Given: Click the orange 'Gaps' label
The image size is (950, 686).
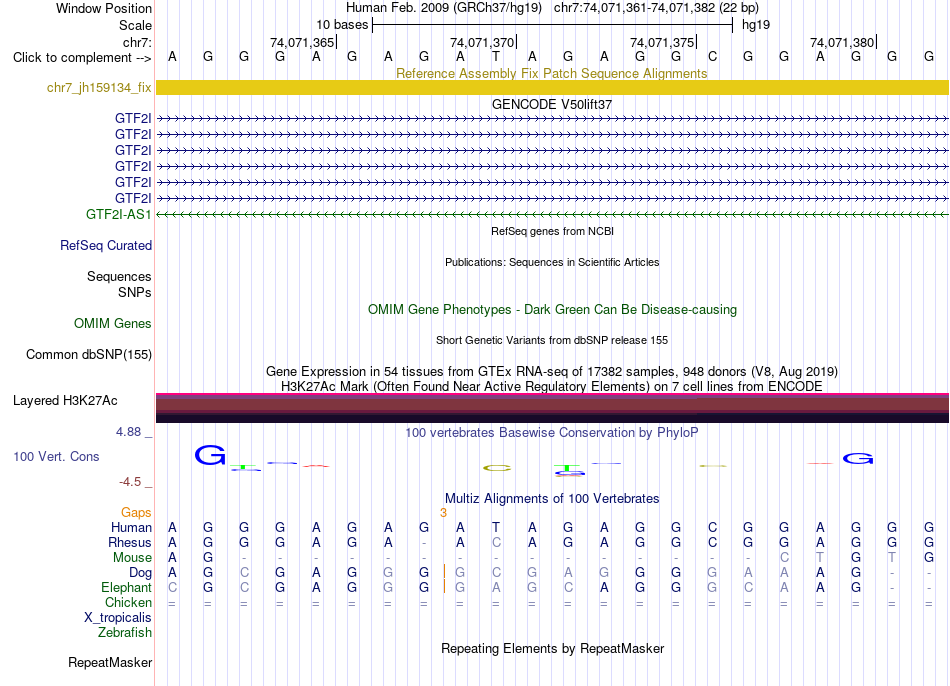Looking at the screenshot, I should [136, 513].
